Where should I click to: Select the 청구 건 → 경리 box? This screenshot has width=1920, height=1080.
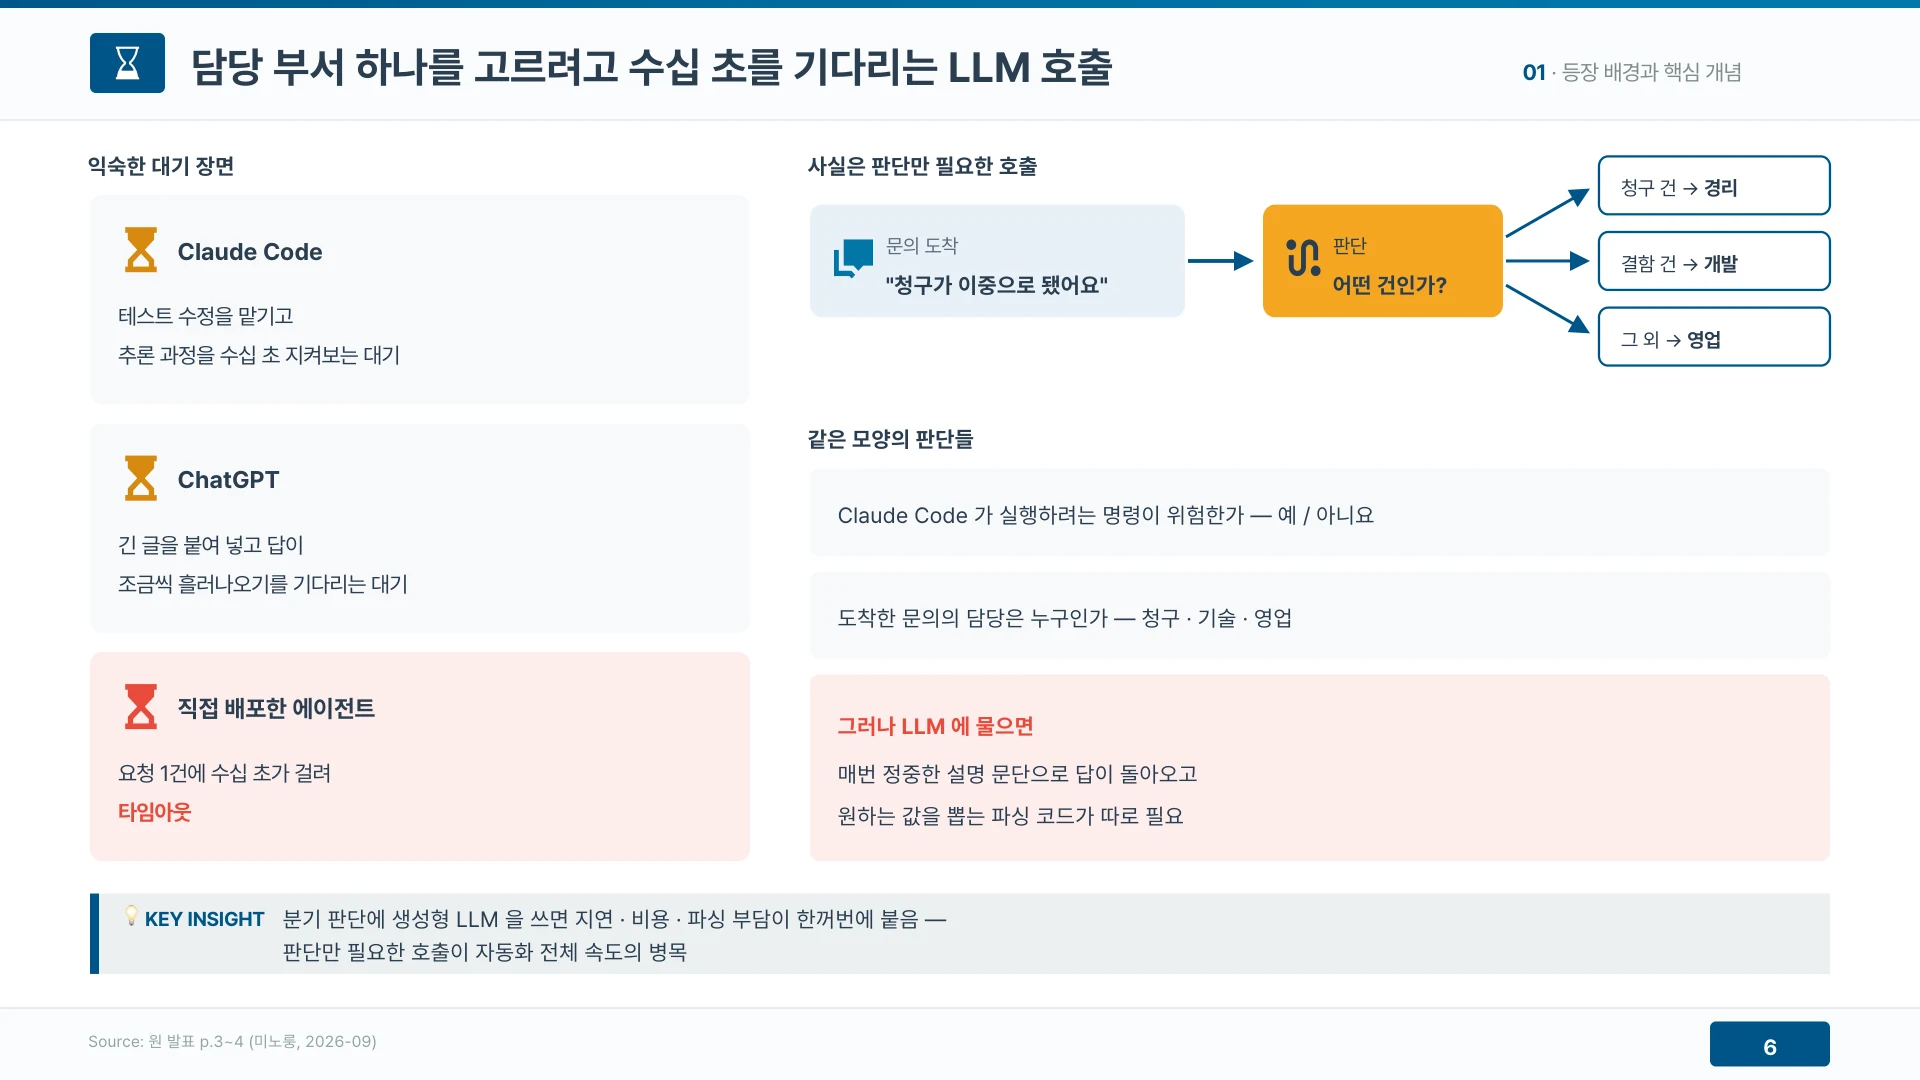(1714, 186)
